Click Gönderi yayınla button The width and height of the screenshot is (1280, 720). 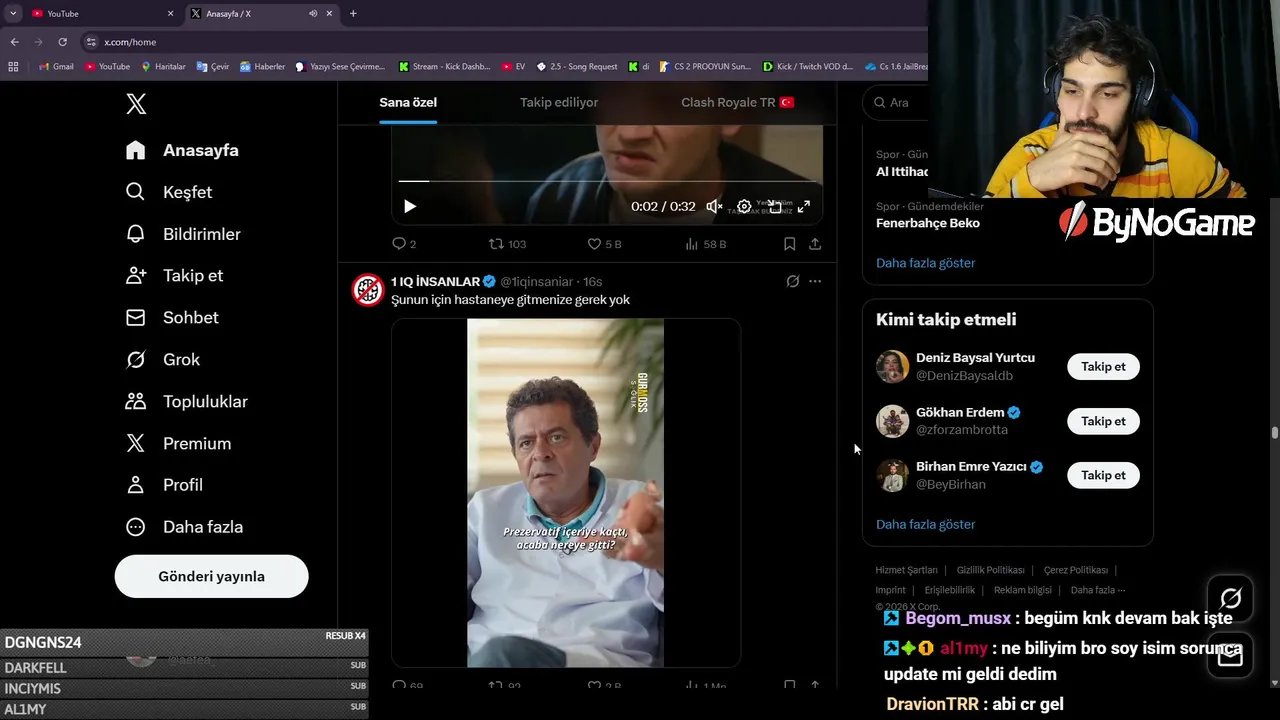tap(211, 576)
